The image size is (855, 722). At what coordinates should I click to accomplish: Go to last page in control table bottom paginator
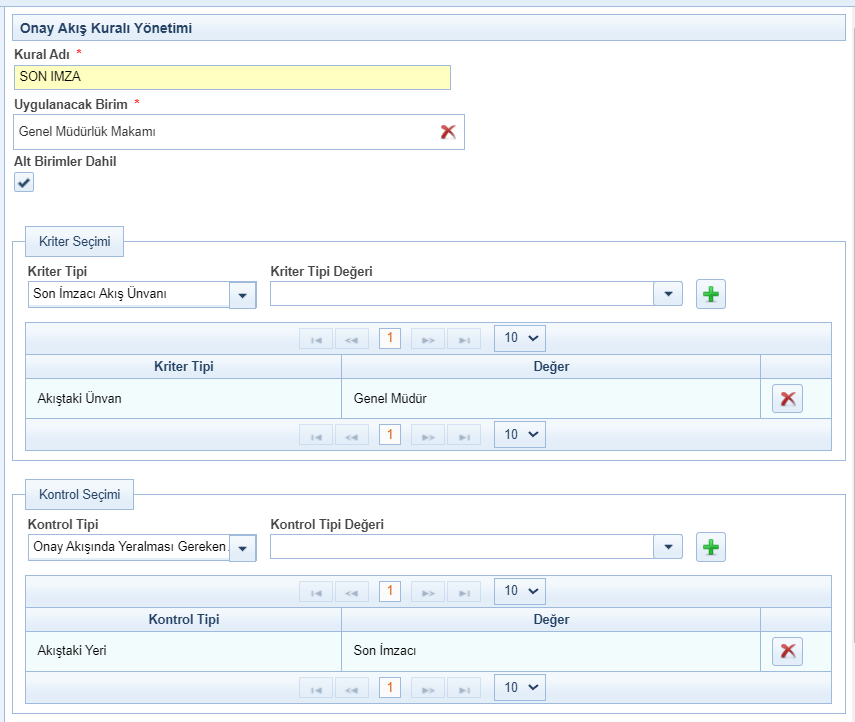464,688
